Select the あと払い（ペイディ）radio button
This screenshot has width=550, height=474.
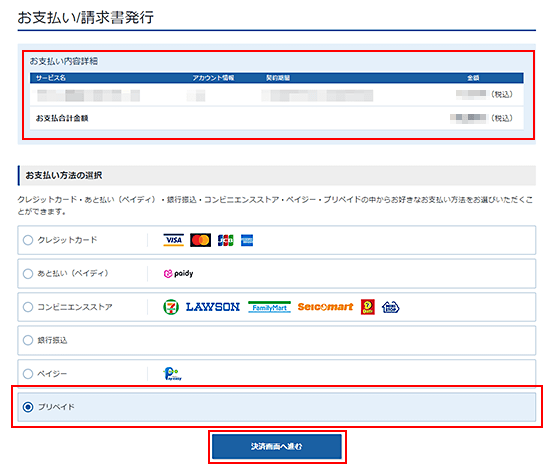(28, 274)
